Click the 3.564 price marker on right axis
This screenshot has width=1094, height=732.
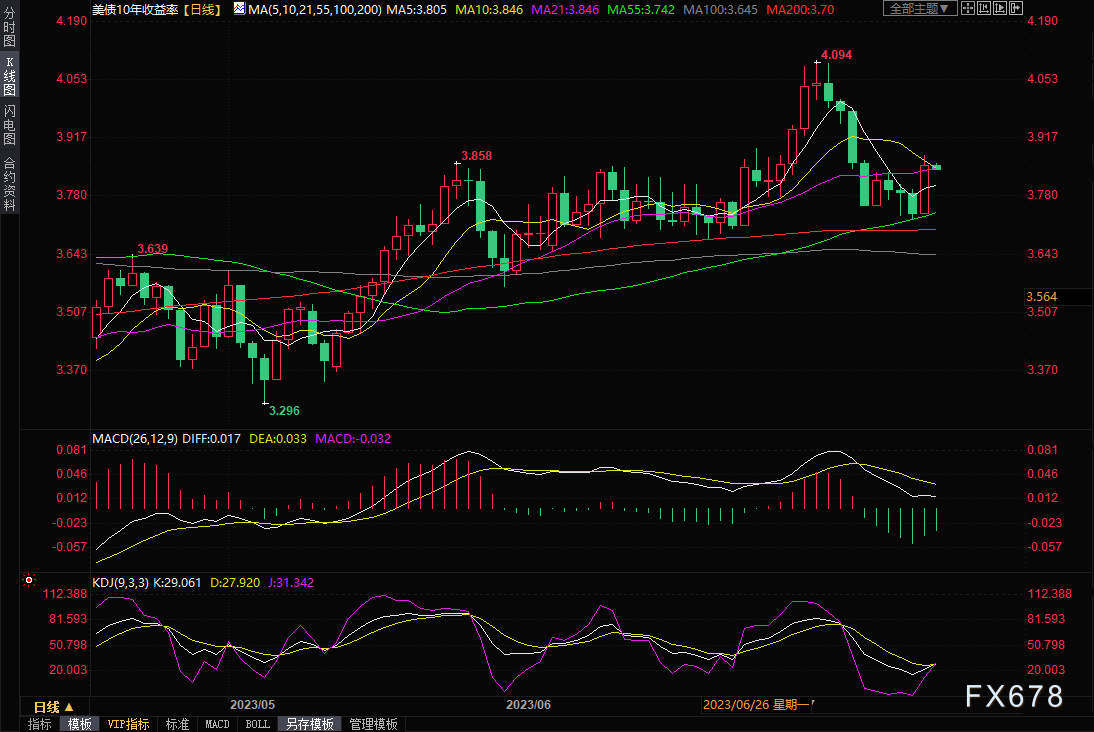point(1041,297)
